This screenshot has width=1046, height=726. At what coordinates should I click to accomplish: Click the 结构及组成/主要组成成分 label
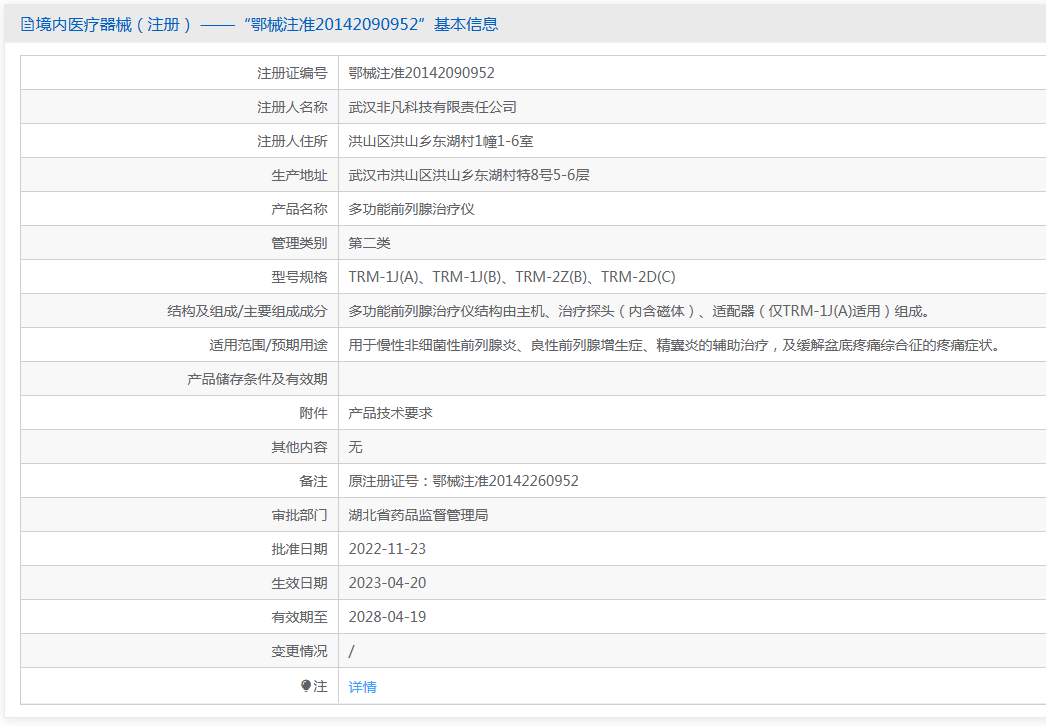247,311
